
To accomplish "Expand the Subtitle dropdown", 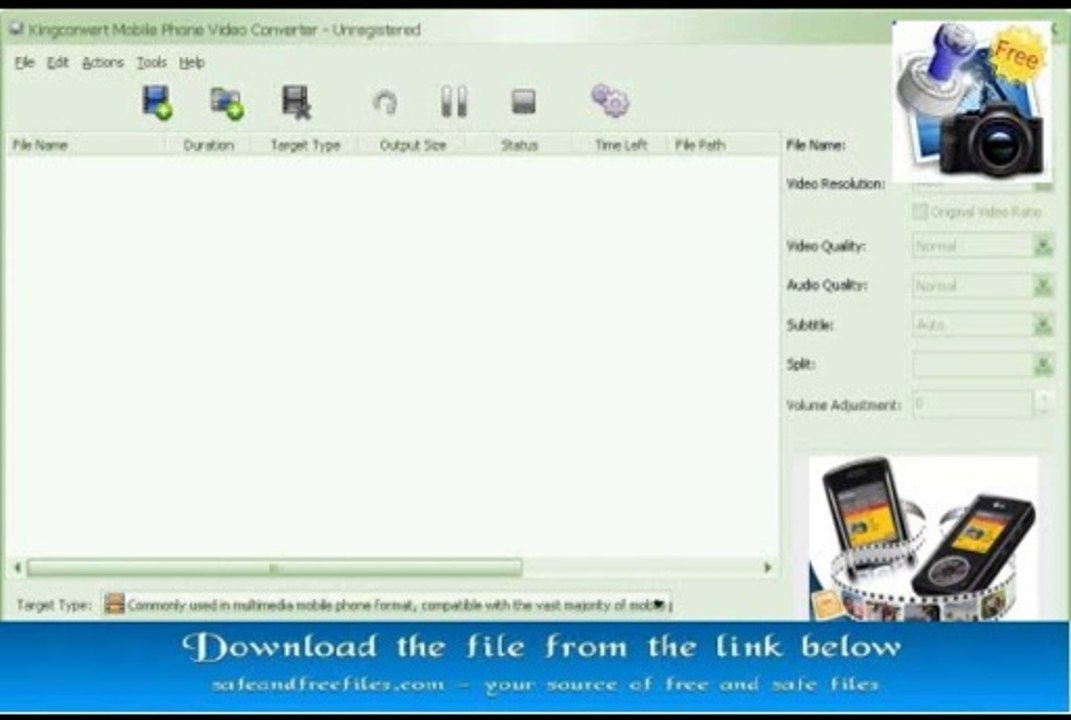I will click(1043, 325).
